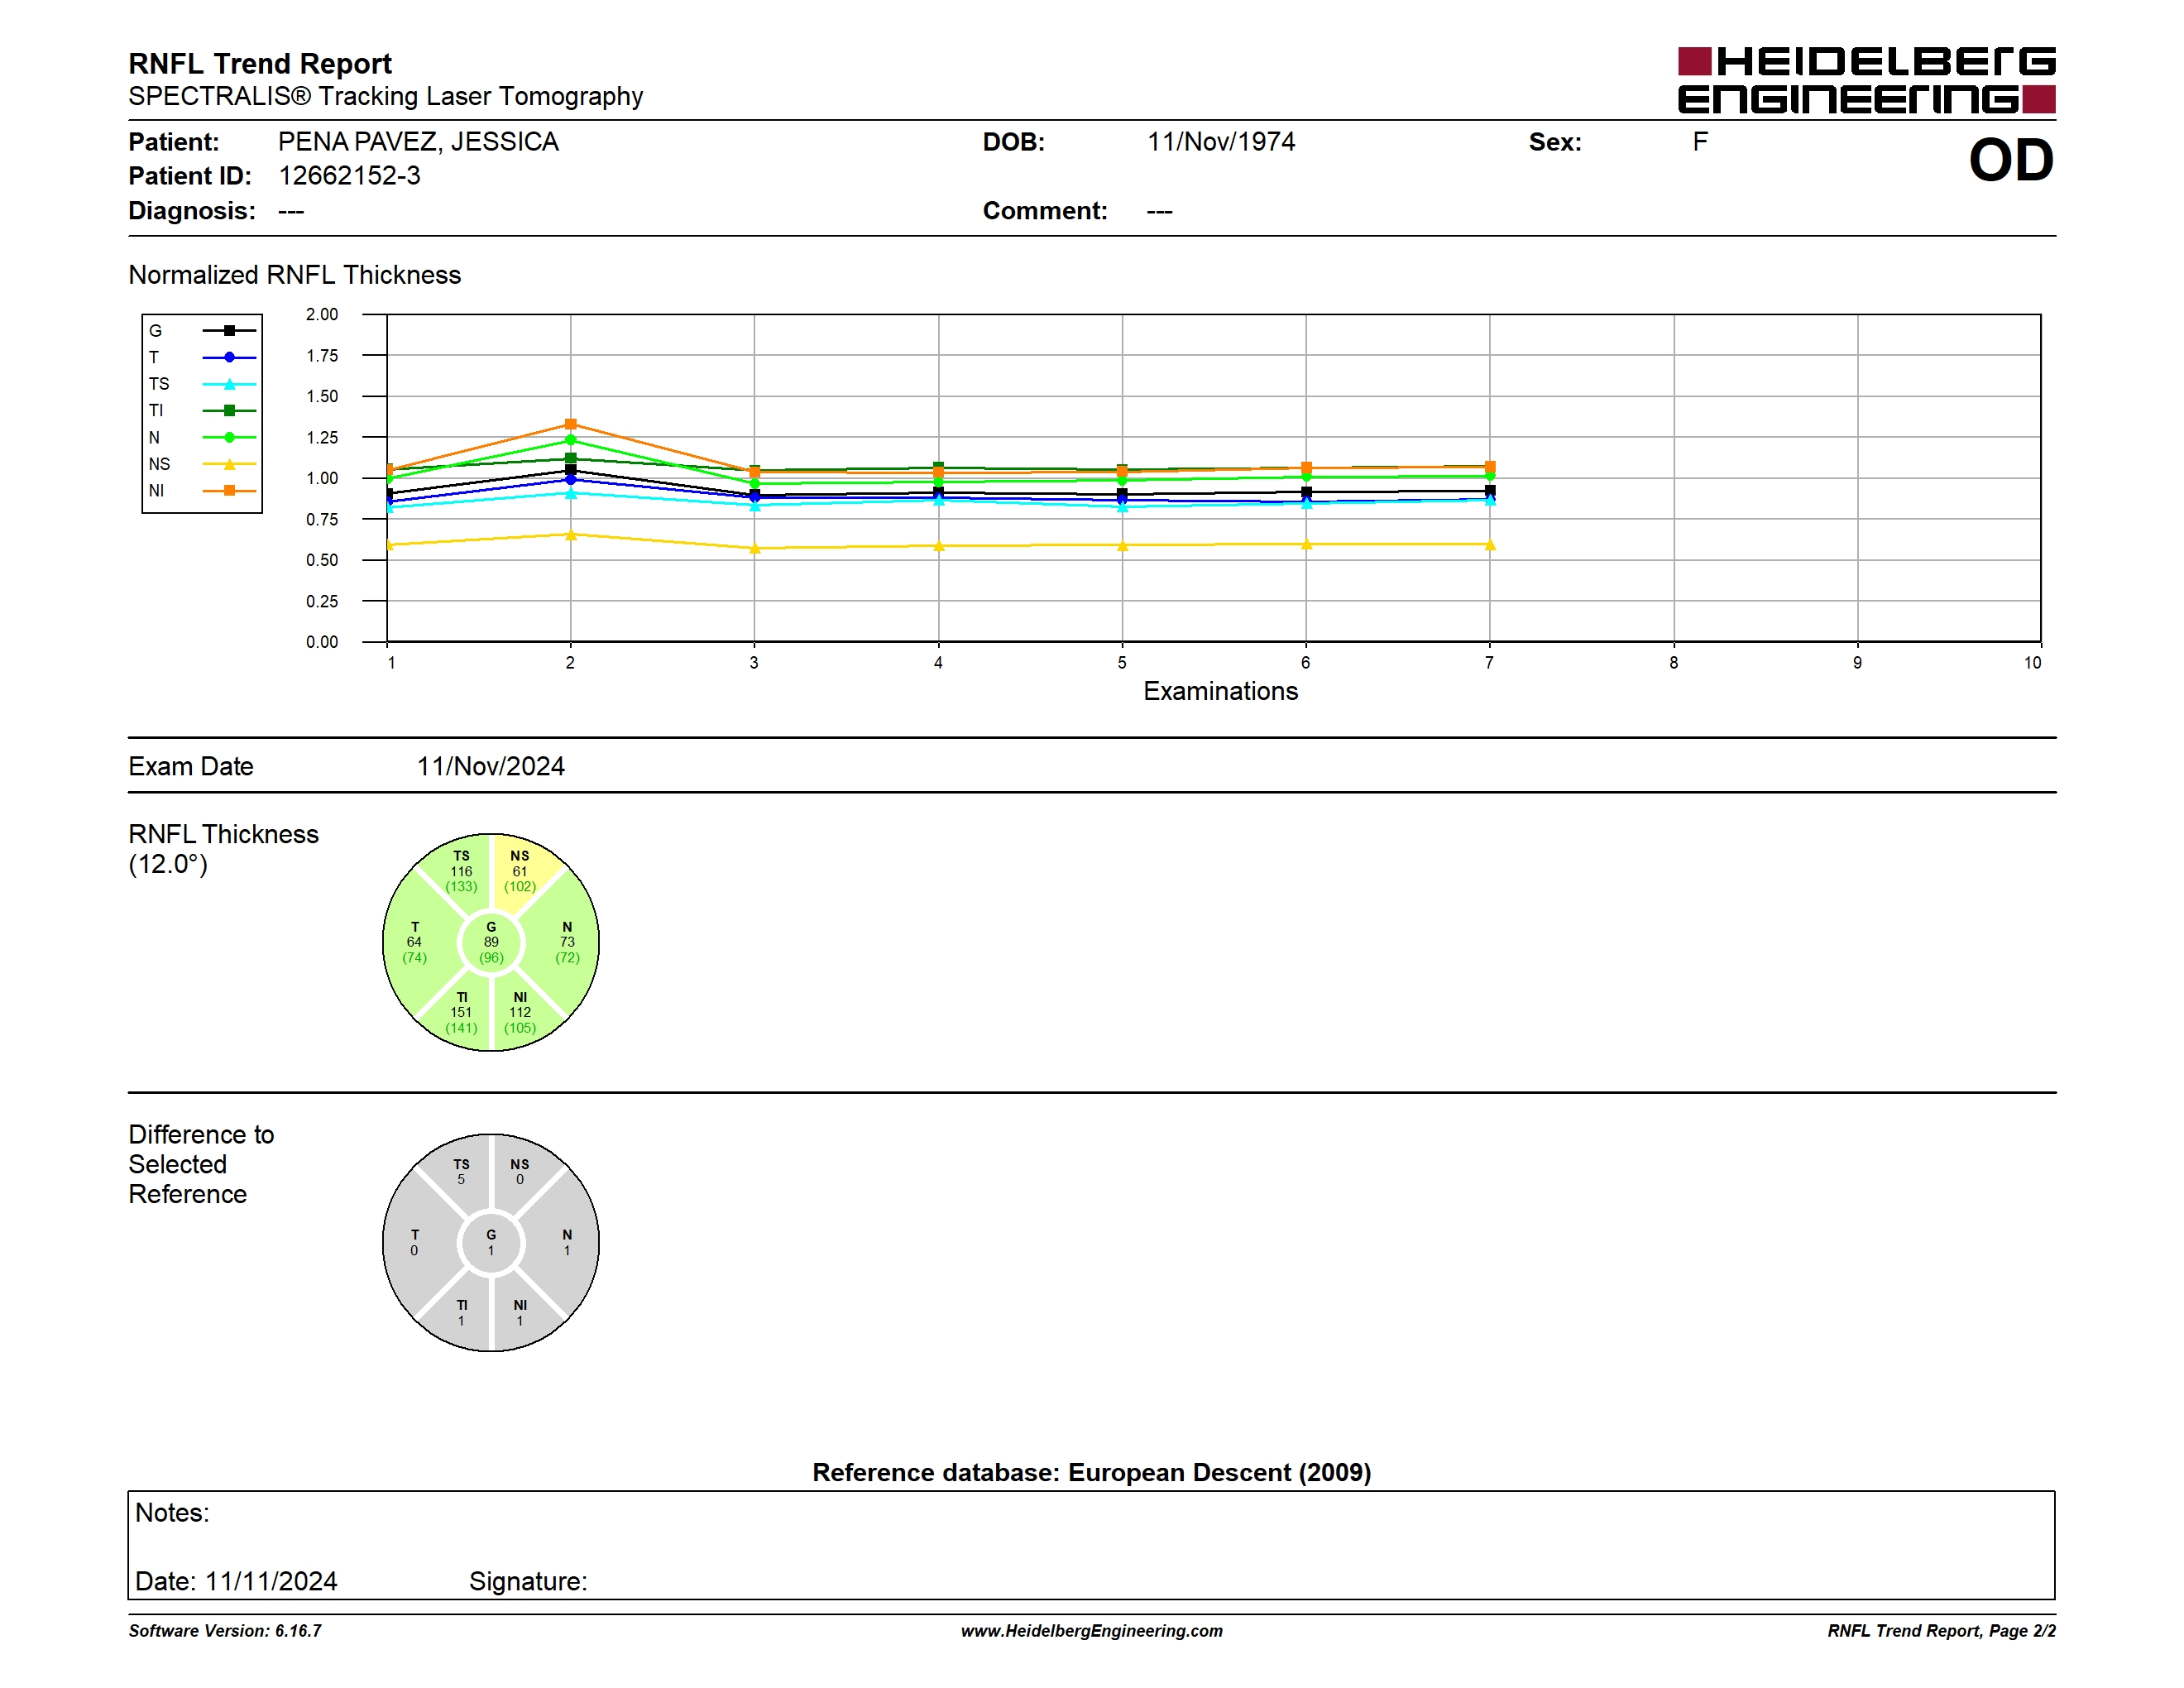The height and width of the screenshot is (1688, 2184).
Task: Click patient name 'PENA PAVEZ, JESSICA'
Action: pos(418,142)
